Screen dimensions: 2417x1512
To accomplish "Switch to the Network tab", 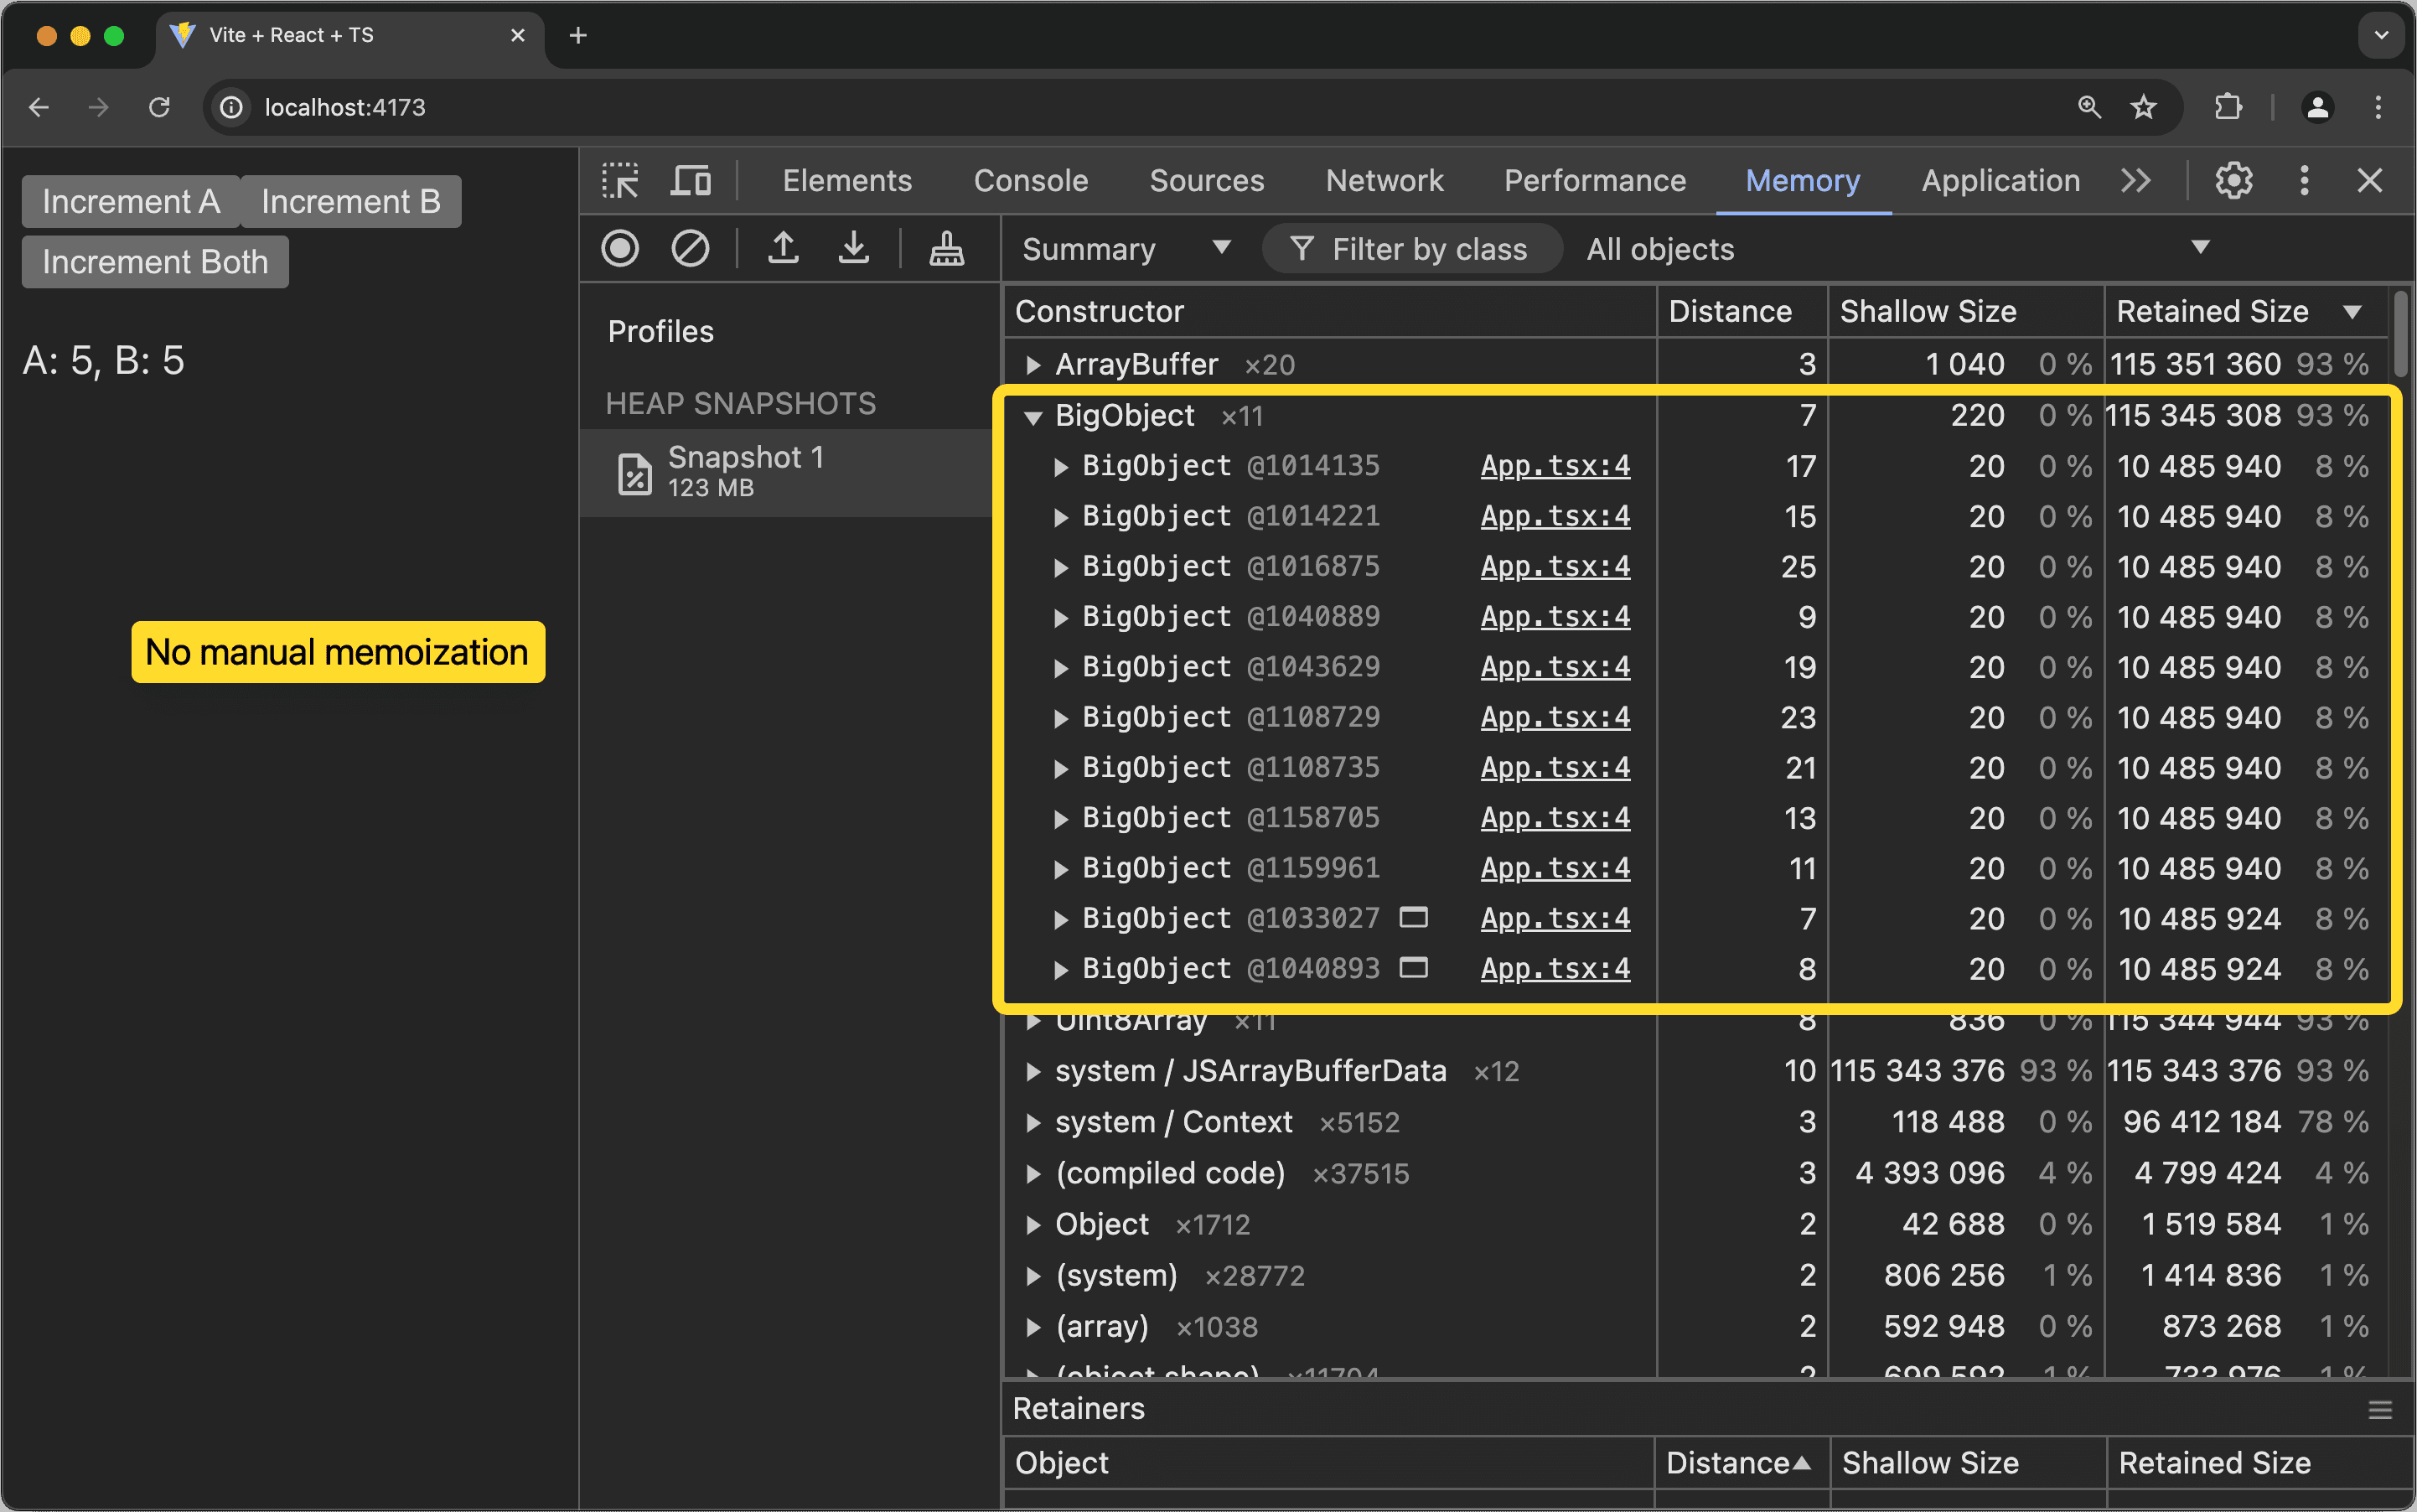I will pos(1384,181).
